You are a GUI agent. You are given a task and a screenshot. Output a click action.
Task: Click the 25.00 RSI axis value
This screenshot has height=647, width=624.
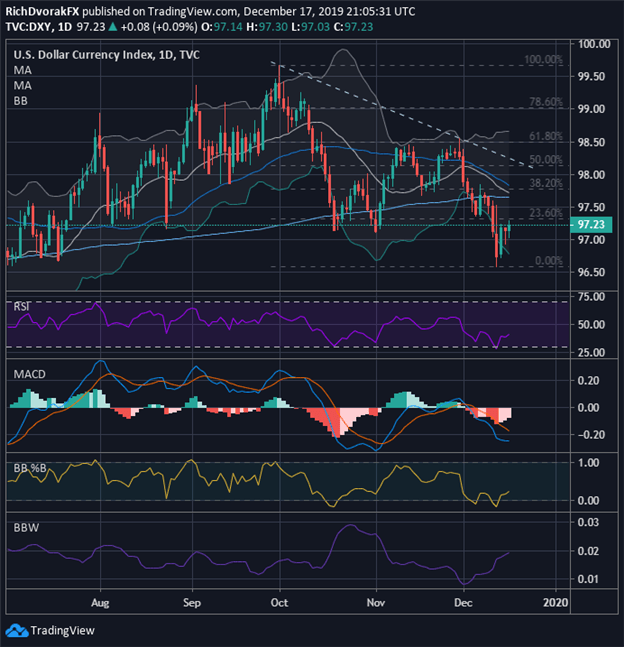pyautogui.click(x=591, y=353)
